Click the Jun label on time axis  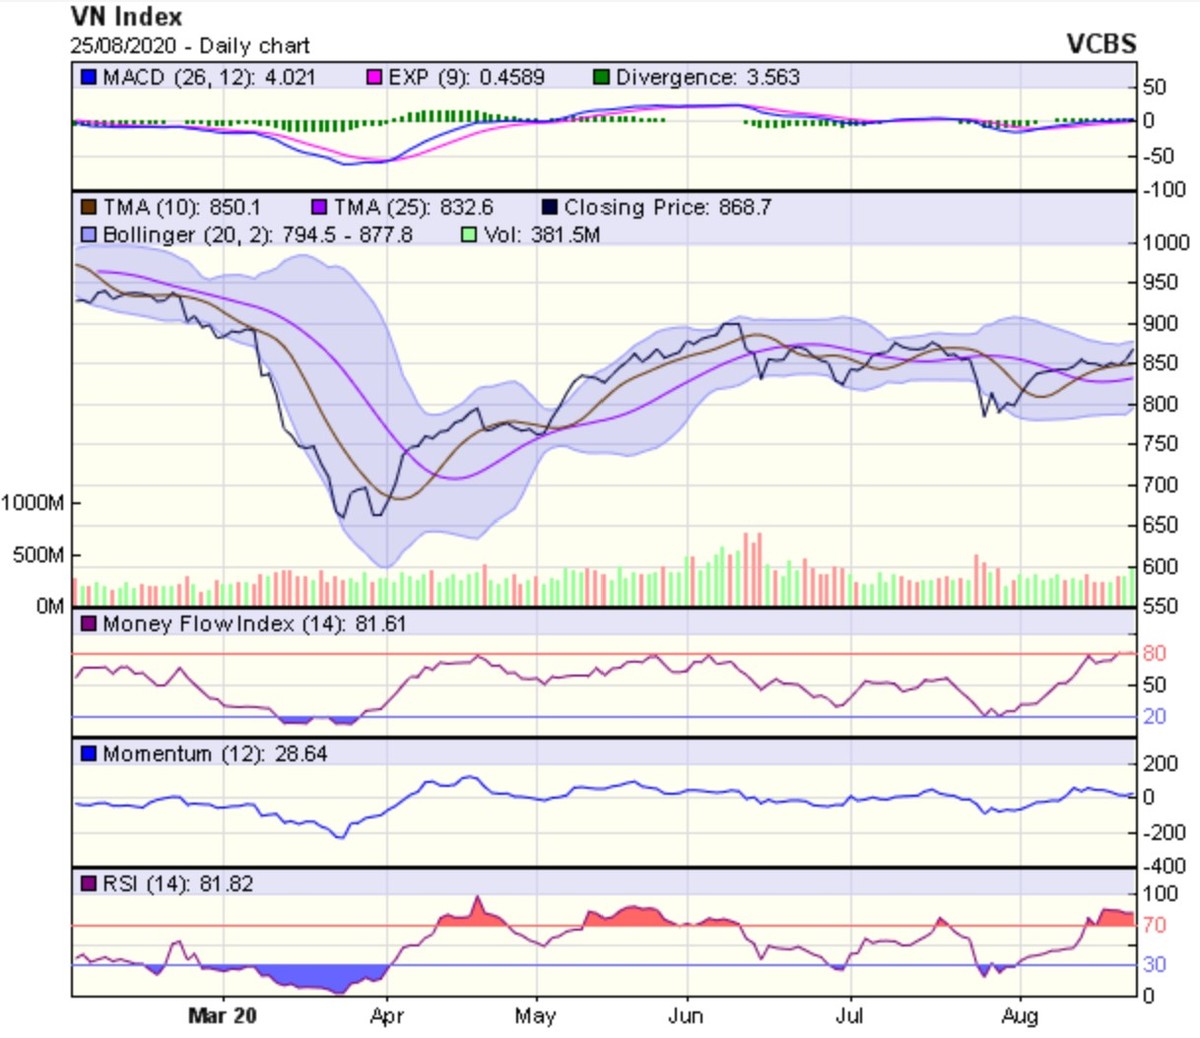(x=686, y=1016)
